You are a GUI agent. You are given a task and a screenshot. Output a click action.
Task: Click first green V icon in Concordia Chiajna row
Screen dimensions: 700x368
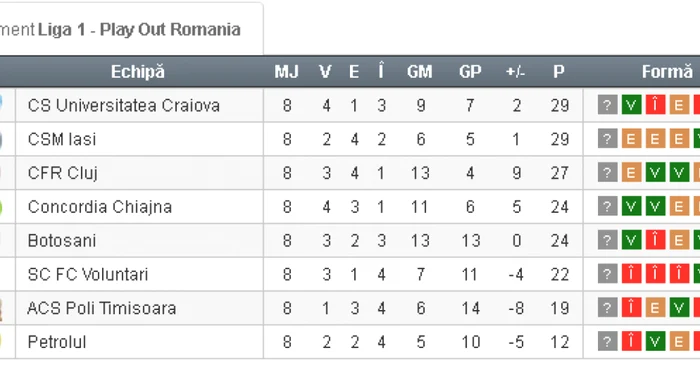[631, 207]
